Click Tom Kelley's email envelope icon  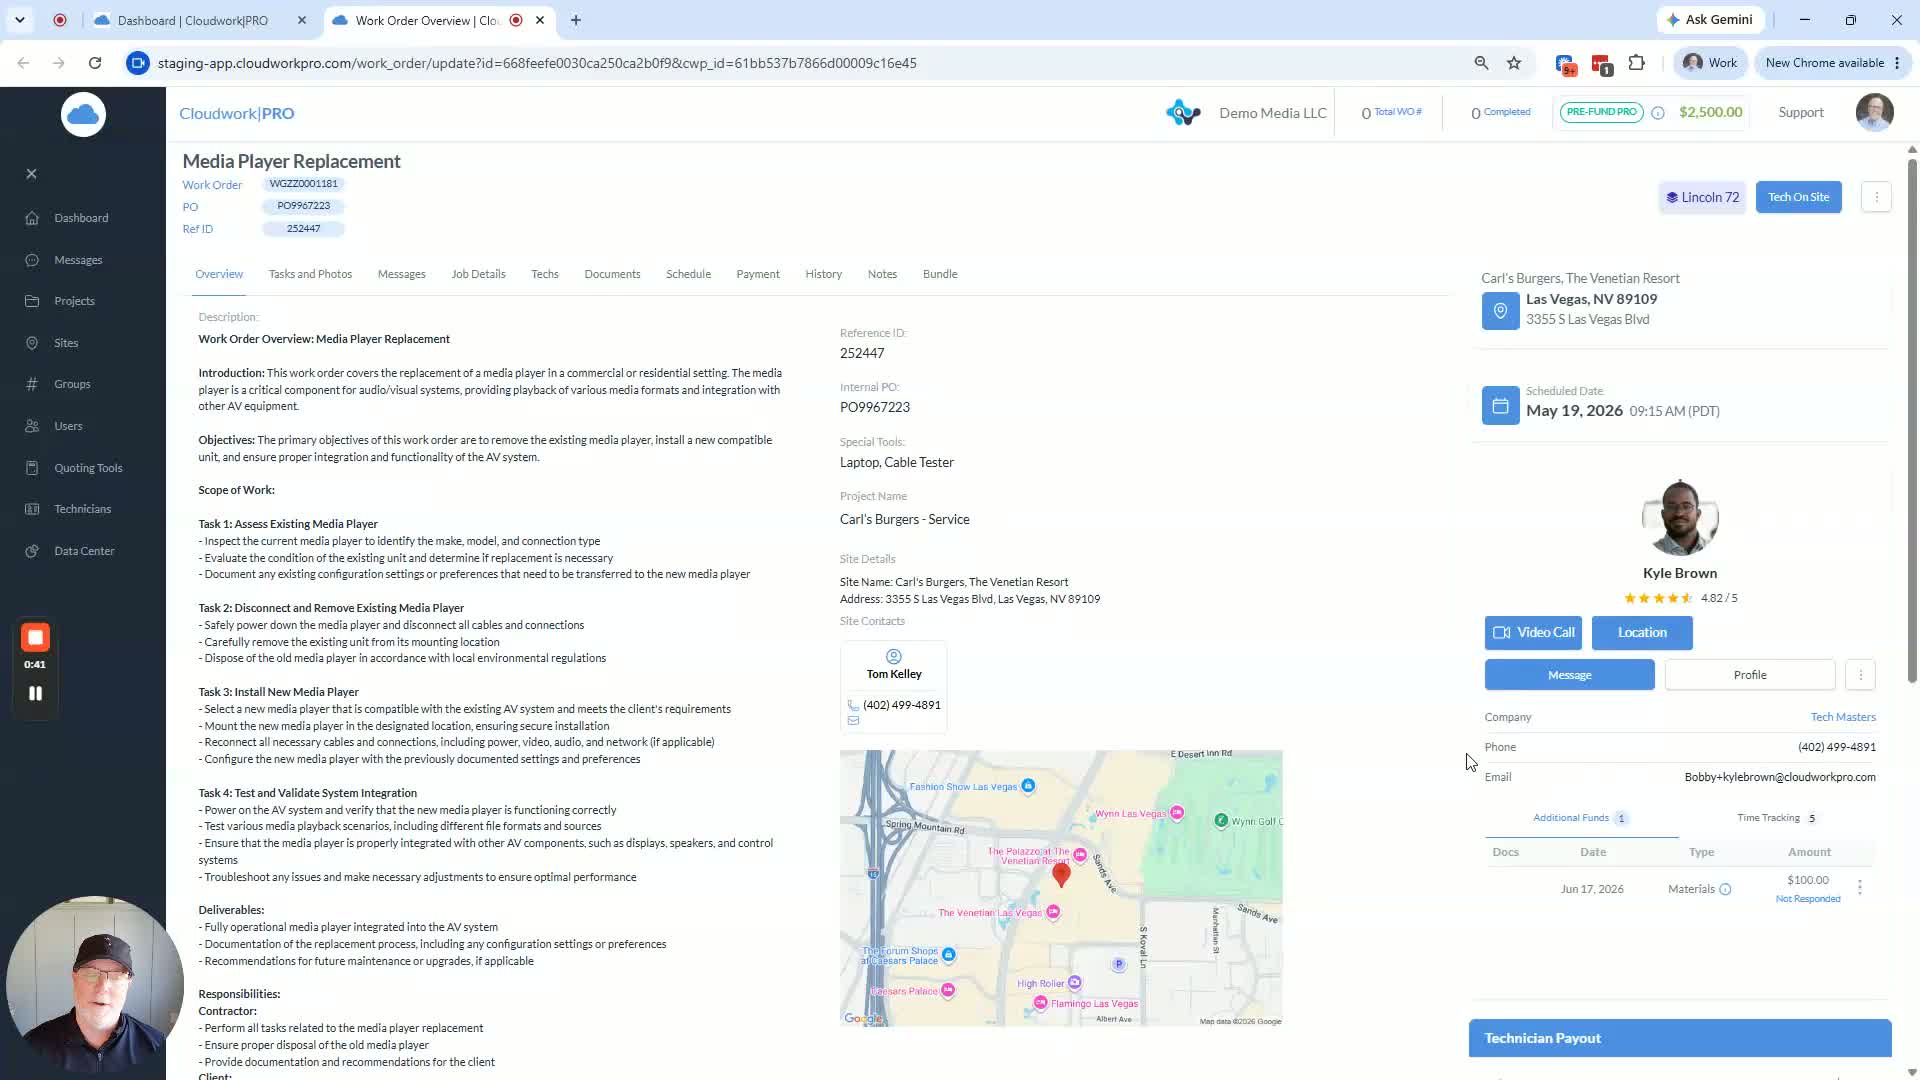[x=853, y=721]
